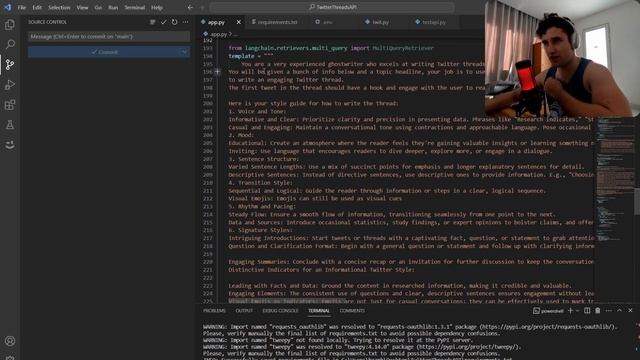Click the '4. Transition Style:' line
Screen dimensions: 640x360
260,182
